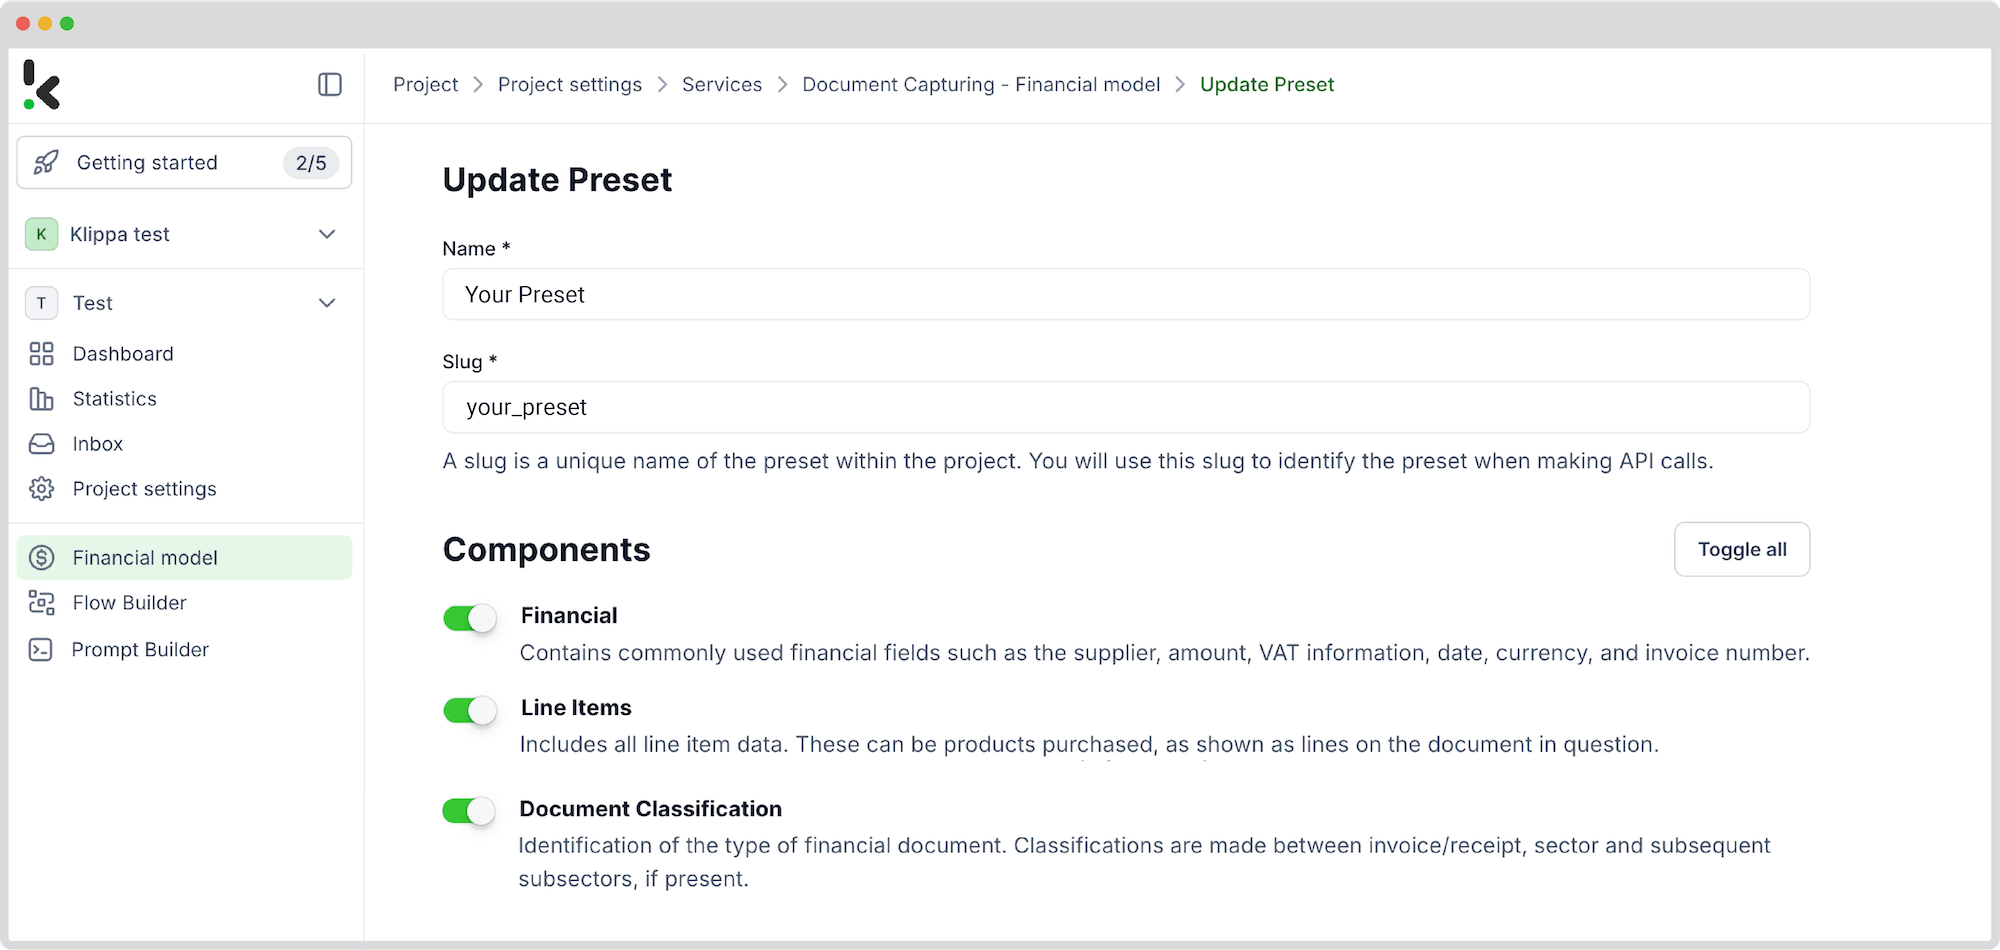Open Statistics via its chart icon
The height and width of the screenshot is (950, 2000).
pyautogui.click(x=41, y=399)
